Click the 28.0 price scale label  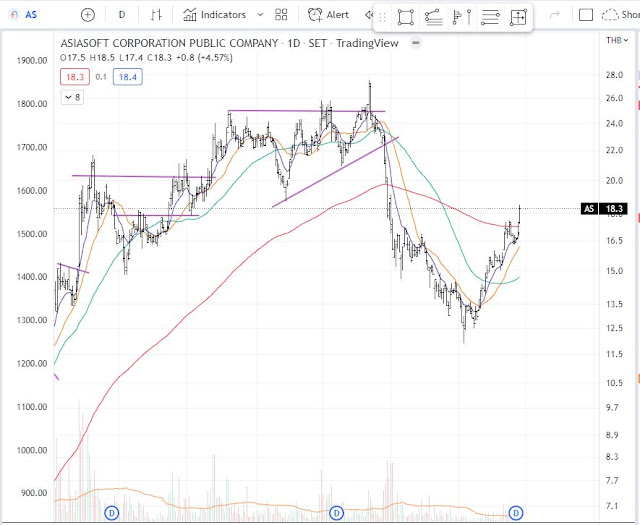click(x=614, y=75)
